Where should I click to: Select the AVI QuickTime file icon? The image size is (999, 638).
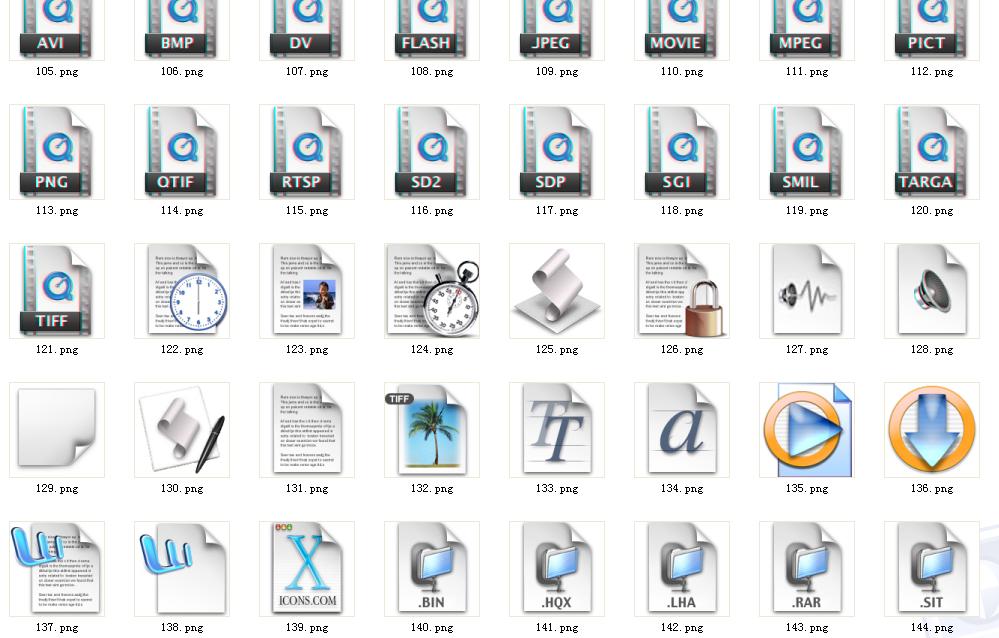[x=57, y=30]
